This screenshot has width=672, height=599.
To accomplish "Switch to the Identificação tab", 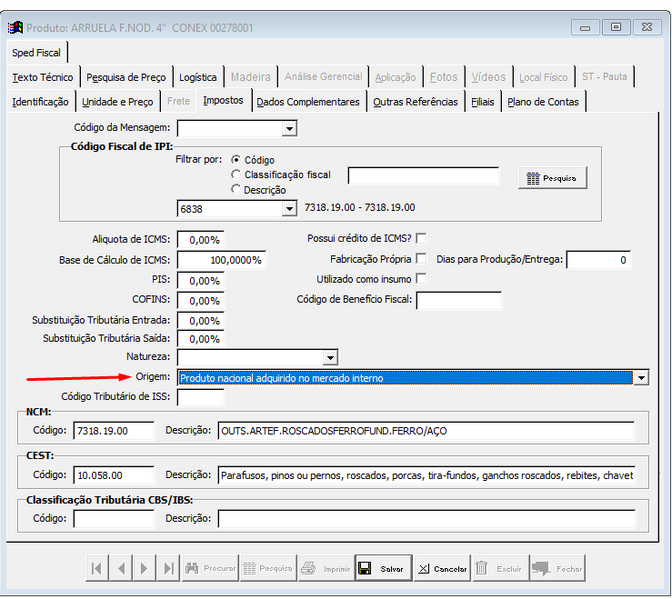I will 40,102.
